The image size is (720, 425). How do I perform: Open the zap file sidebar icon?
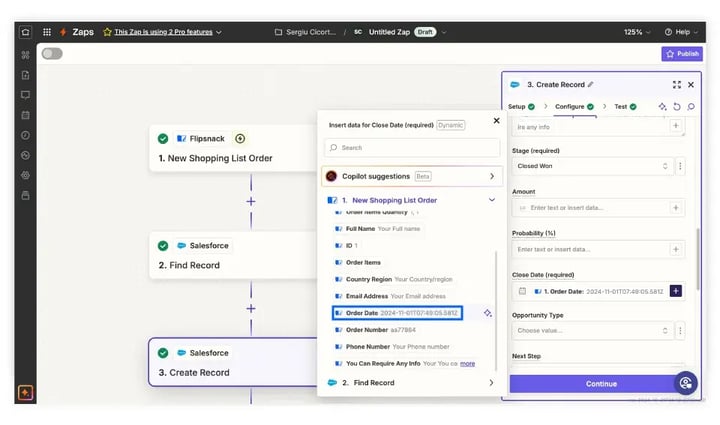coord(25,75)
